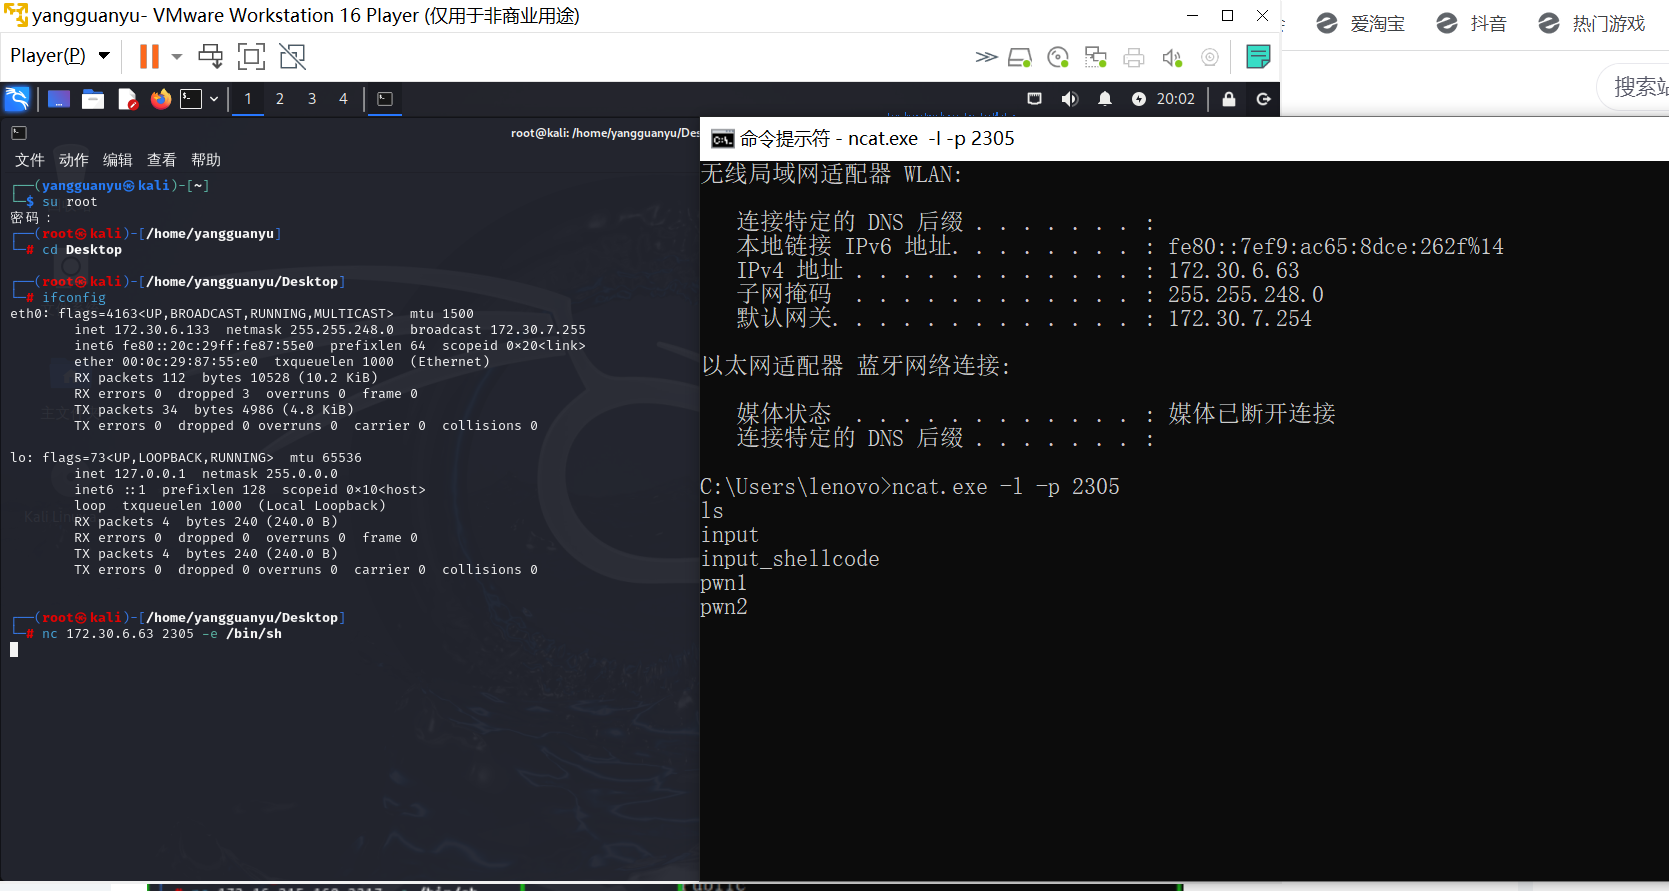Launch the text editor from Kali panel

127,99
